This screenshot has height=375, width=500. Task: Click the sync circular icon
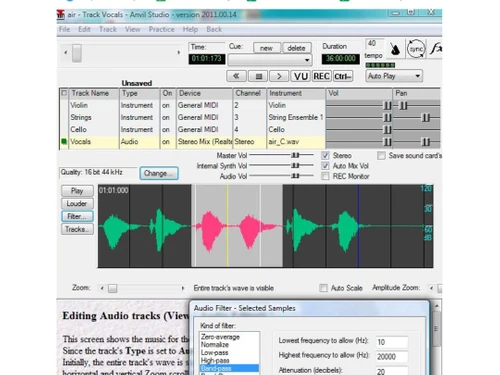(416, 49)
